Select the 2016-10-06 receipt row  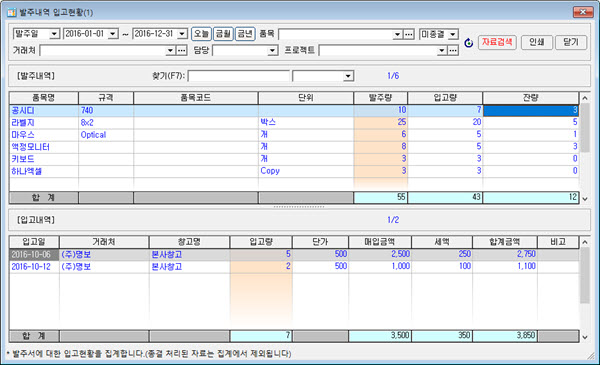point(294,254)
